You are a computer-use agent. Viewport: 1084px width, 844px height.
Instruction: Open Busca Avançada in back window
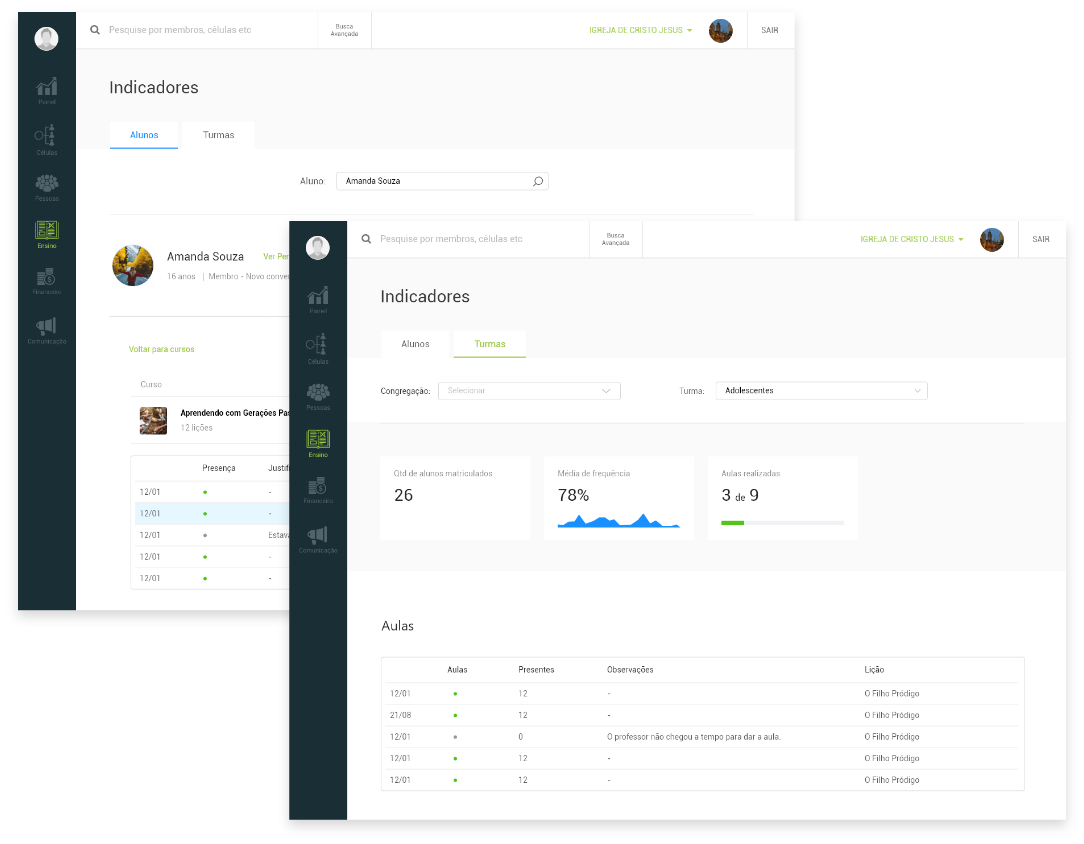tap(344, 30)
